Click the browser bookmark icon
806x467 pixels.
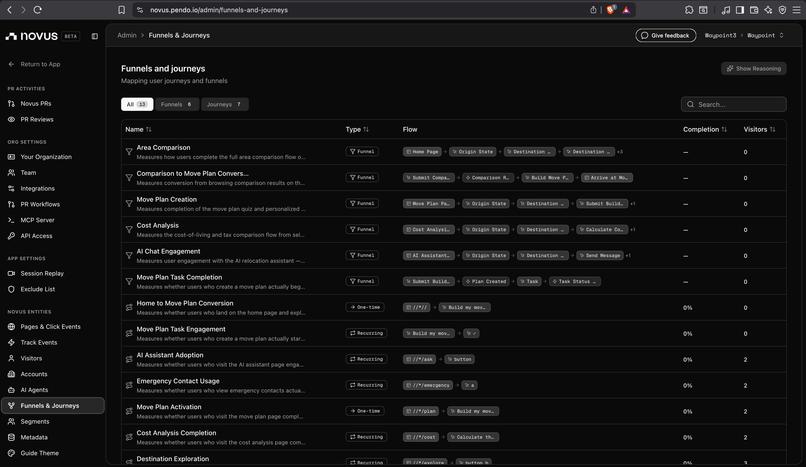121,10
